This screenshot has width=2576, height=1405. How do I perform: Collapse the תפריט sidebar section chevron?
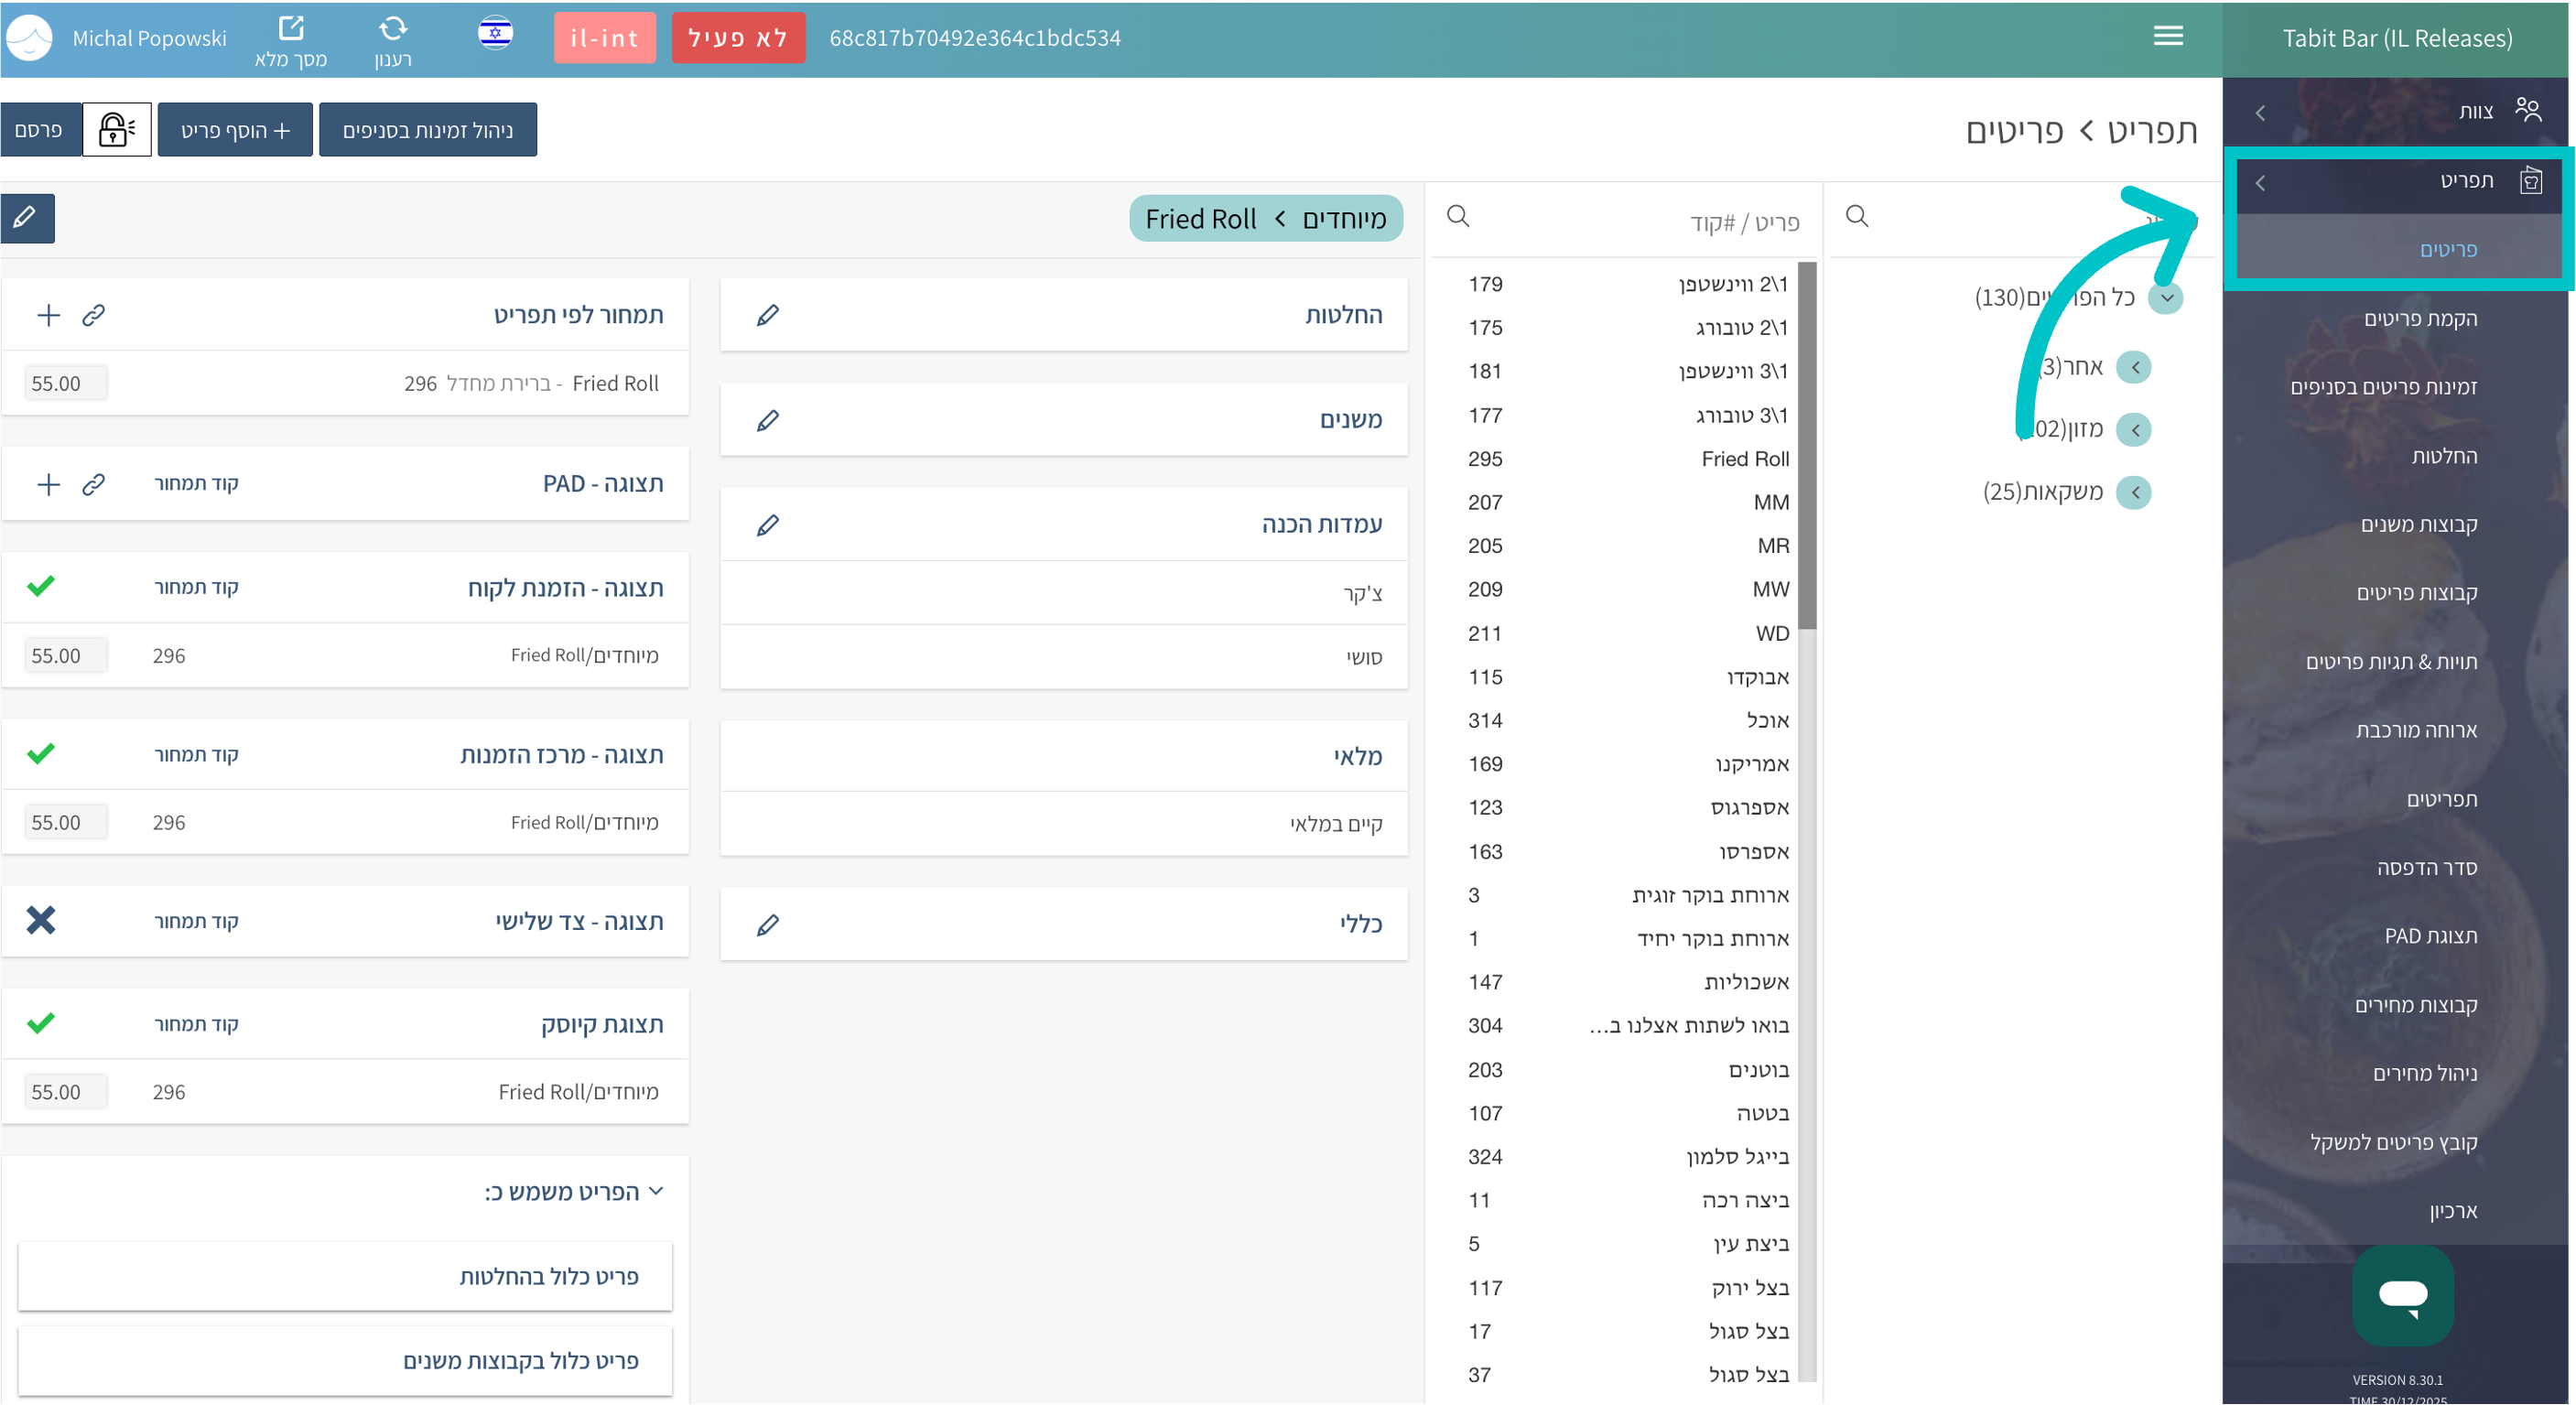pyautogui.click(x=2260, y=182)
